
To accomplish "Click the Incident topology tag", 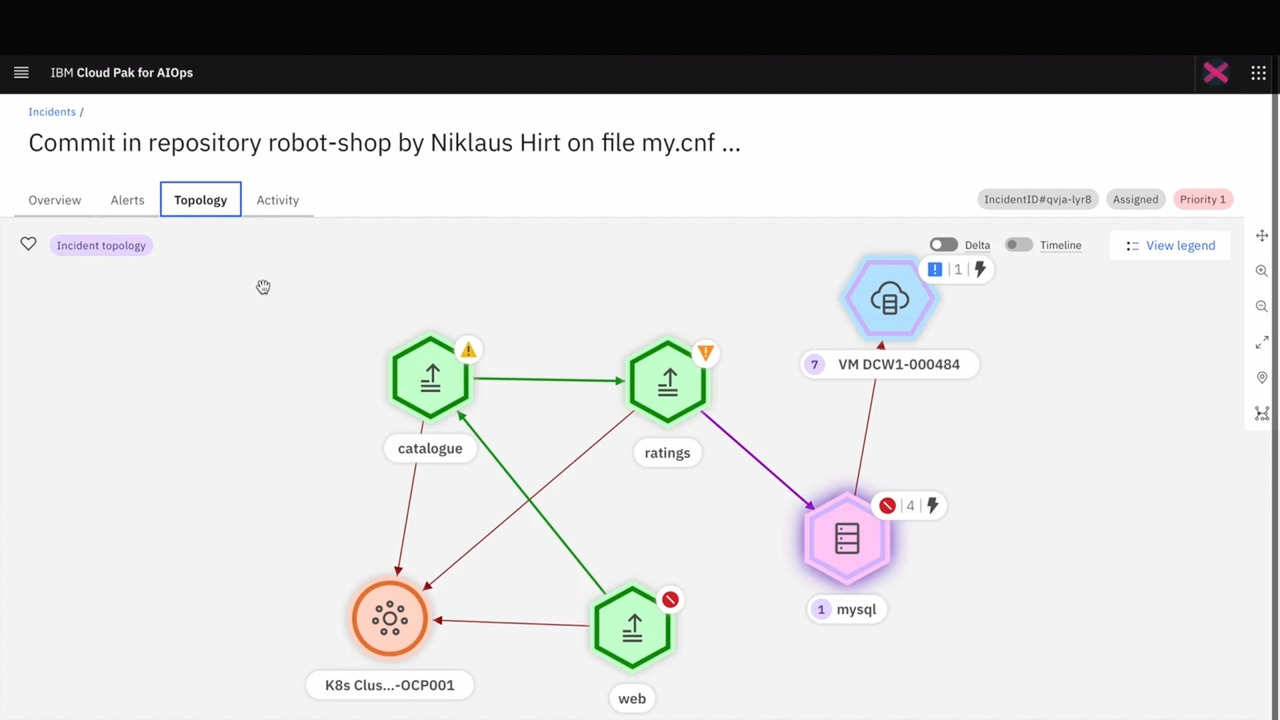I will 101,245.
